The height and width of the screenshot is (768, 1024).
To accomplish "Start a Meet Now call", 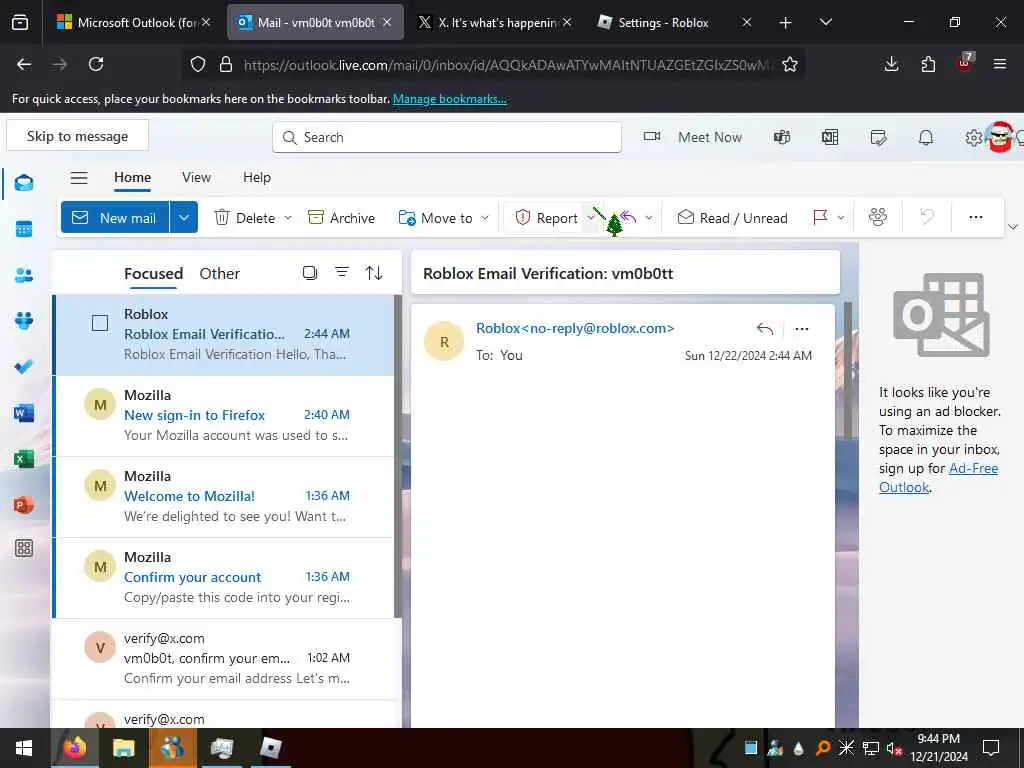I will click(x=693, y=137).
